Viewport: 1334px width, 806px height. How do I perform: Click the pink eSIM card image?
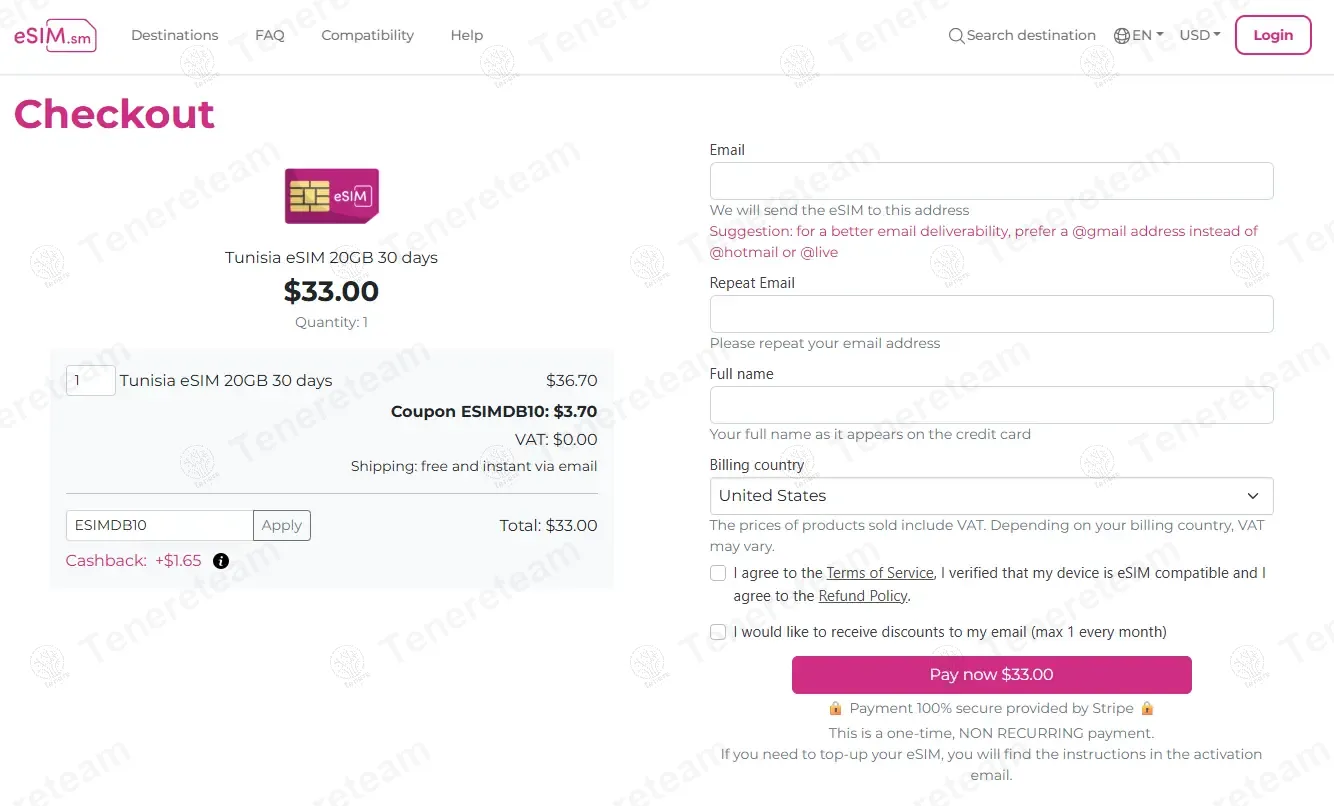point(331,196)
